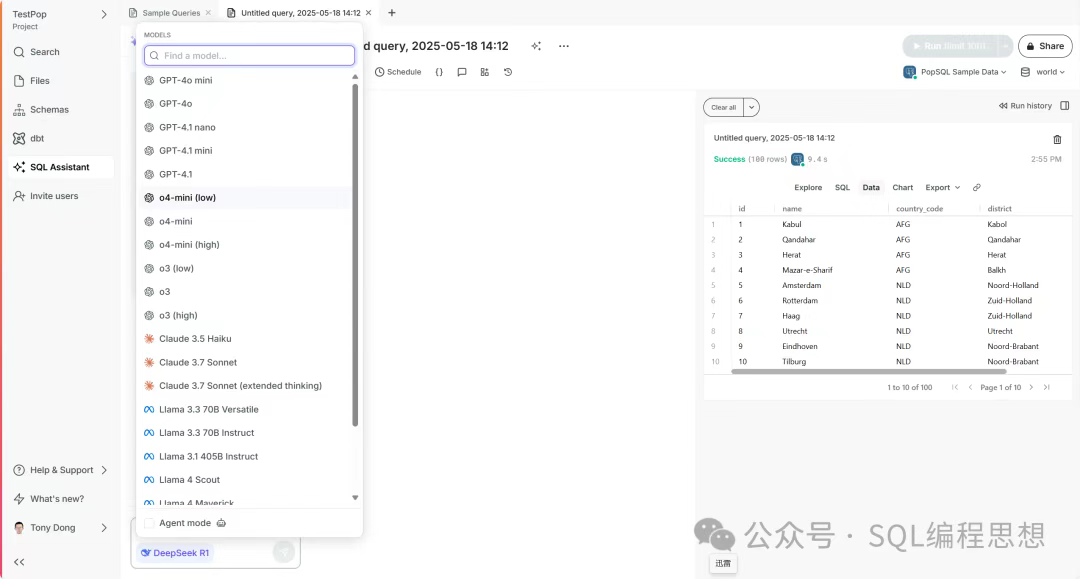1080x579 pixels.
Task: Pick the GPT-4.1 model
Action: [x=176, y=174]
